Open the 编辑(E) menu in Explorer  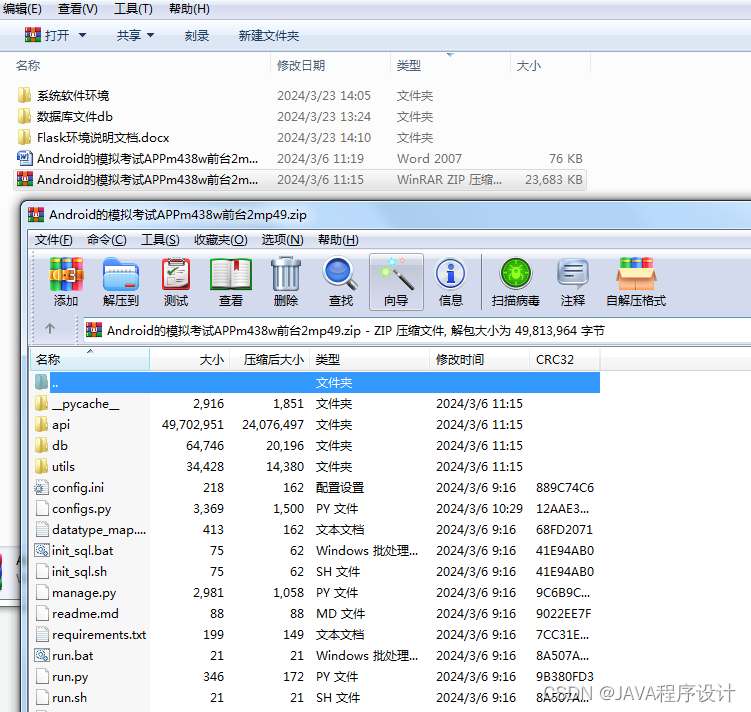pos(22,9)
